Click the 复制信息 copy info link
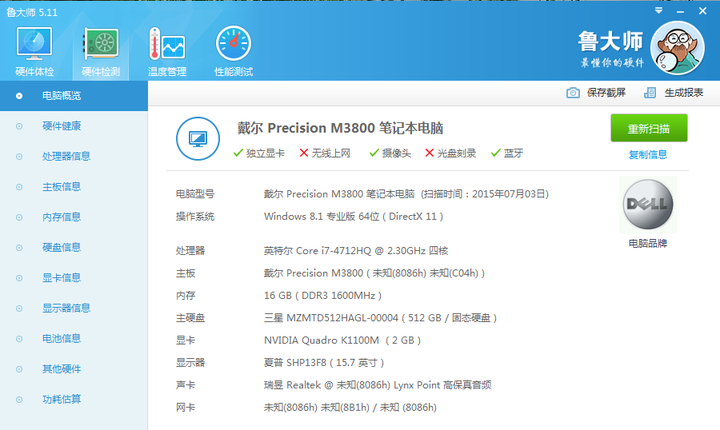This screenshot has width=720, height=430. tap(647, 155)
